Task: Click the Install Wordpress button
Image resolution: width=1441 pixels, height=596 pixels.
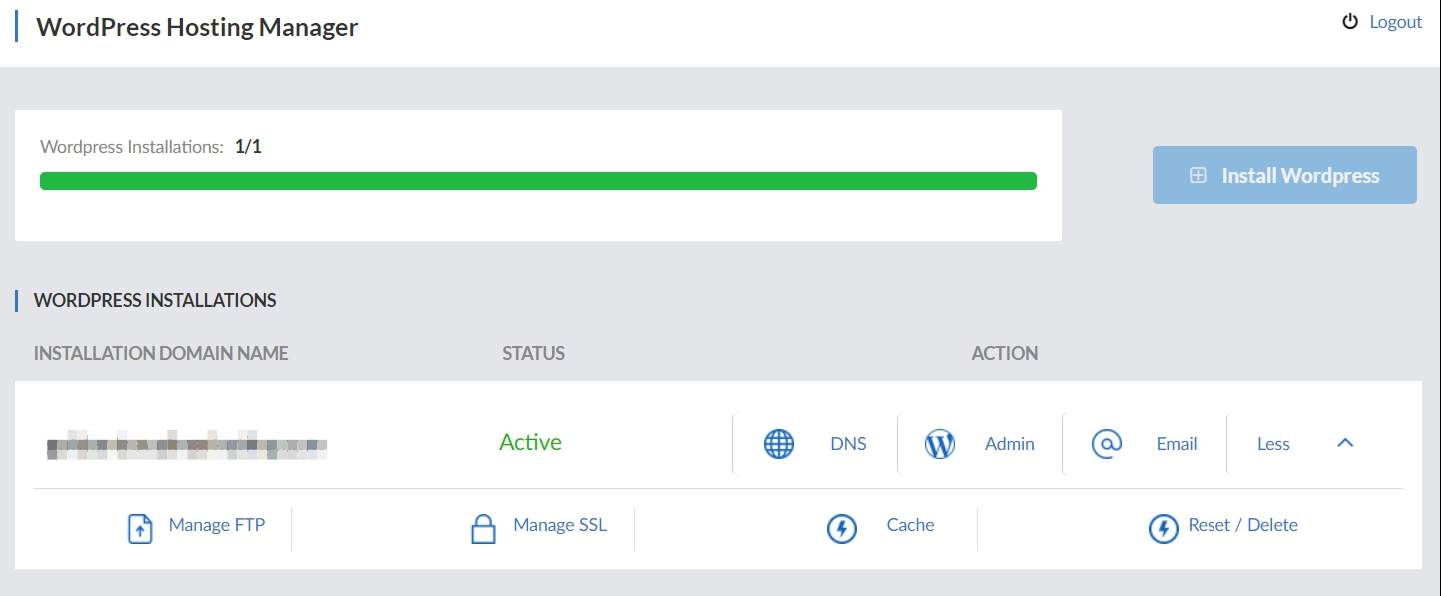Action: tap(1284, 175)
